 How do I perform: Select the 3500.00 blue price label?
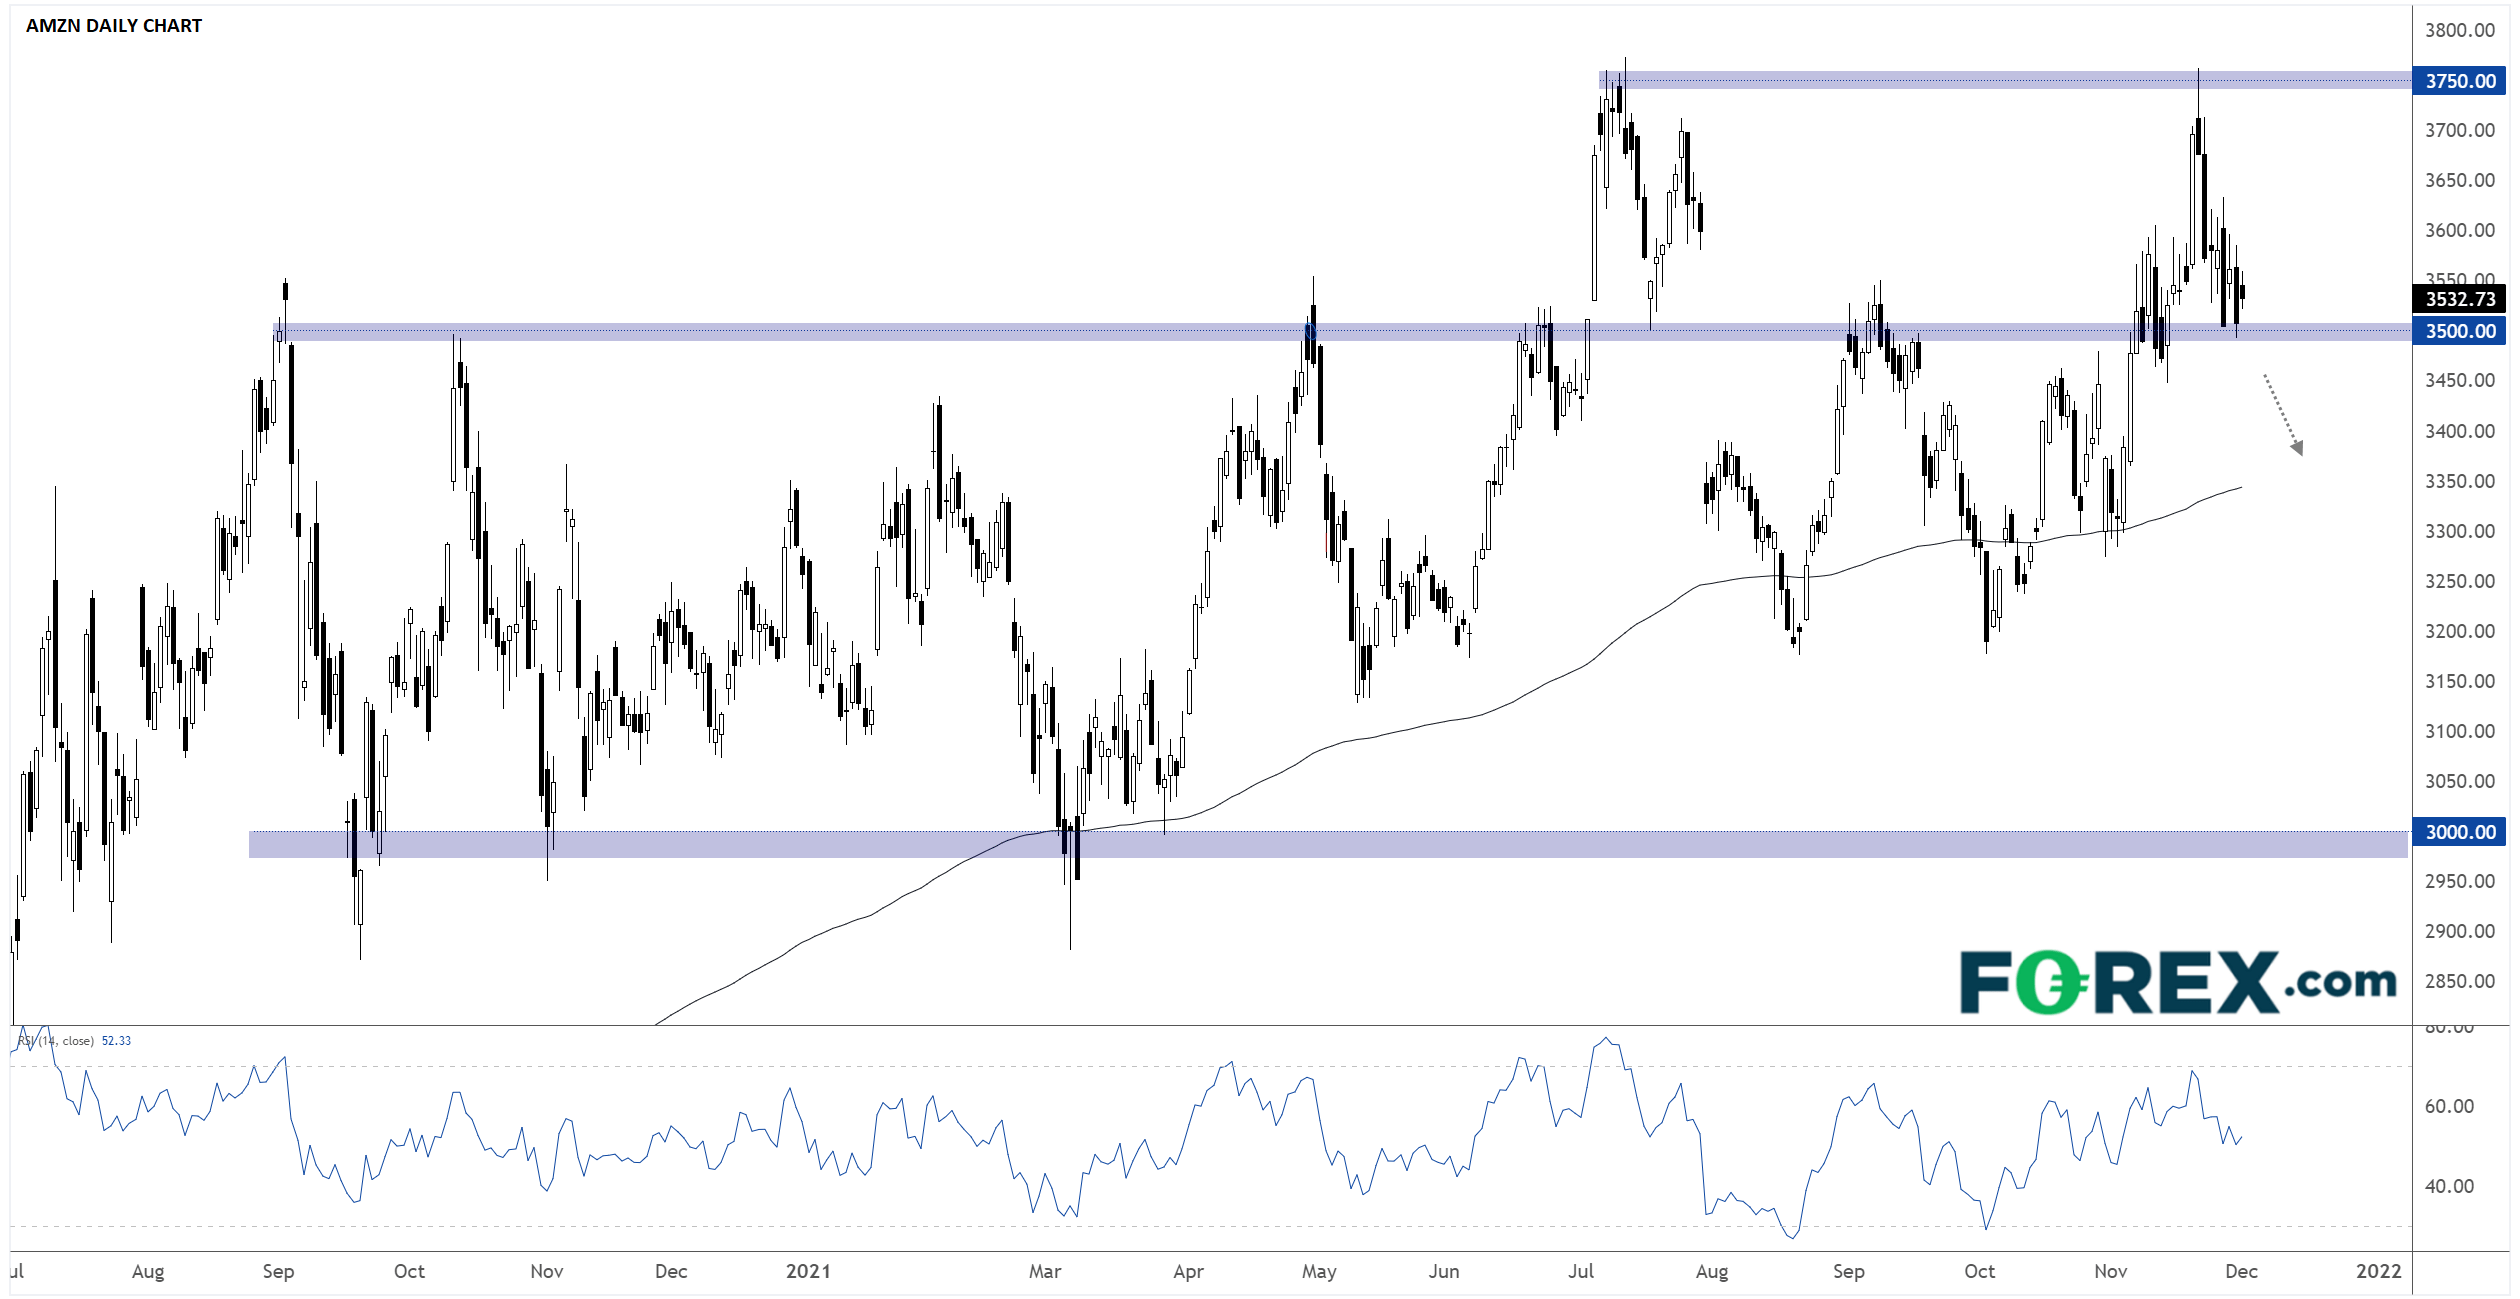click(x=2460, y=331)
